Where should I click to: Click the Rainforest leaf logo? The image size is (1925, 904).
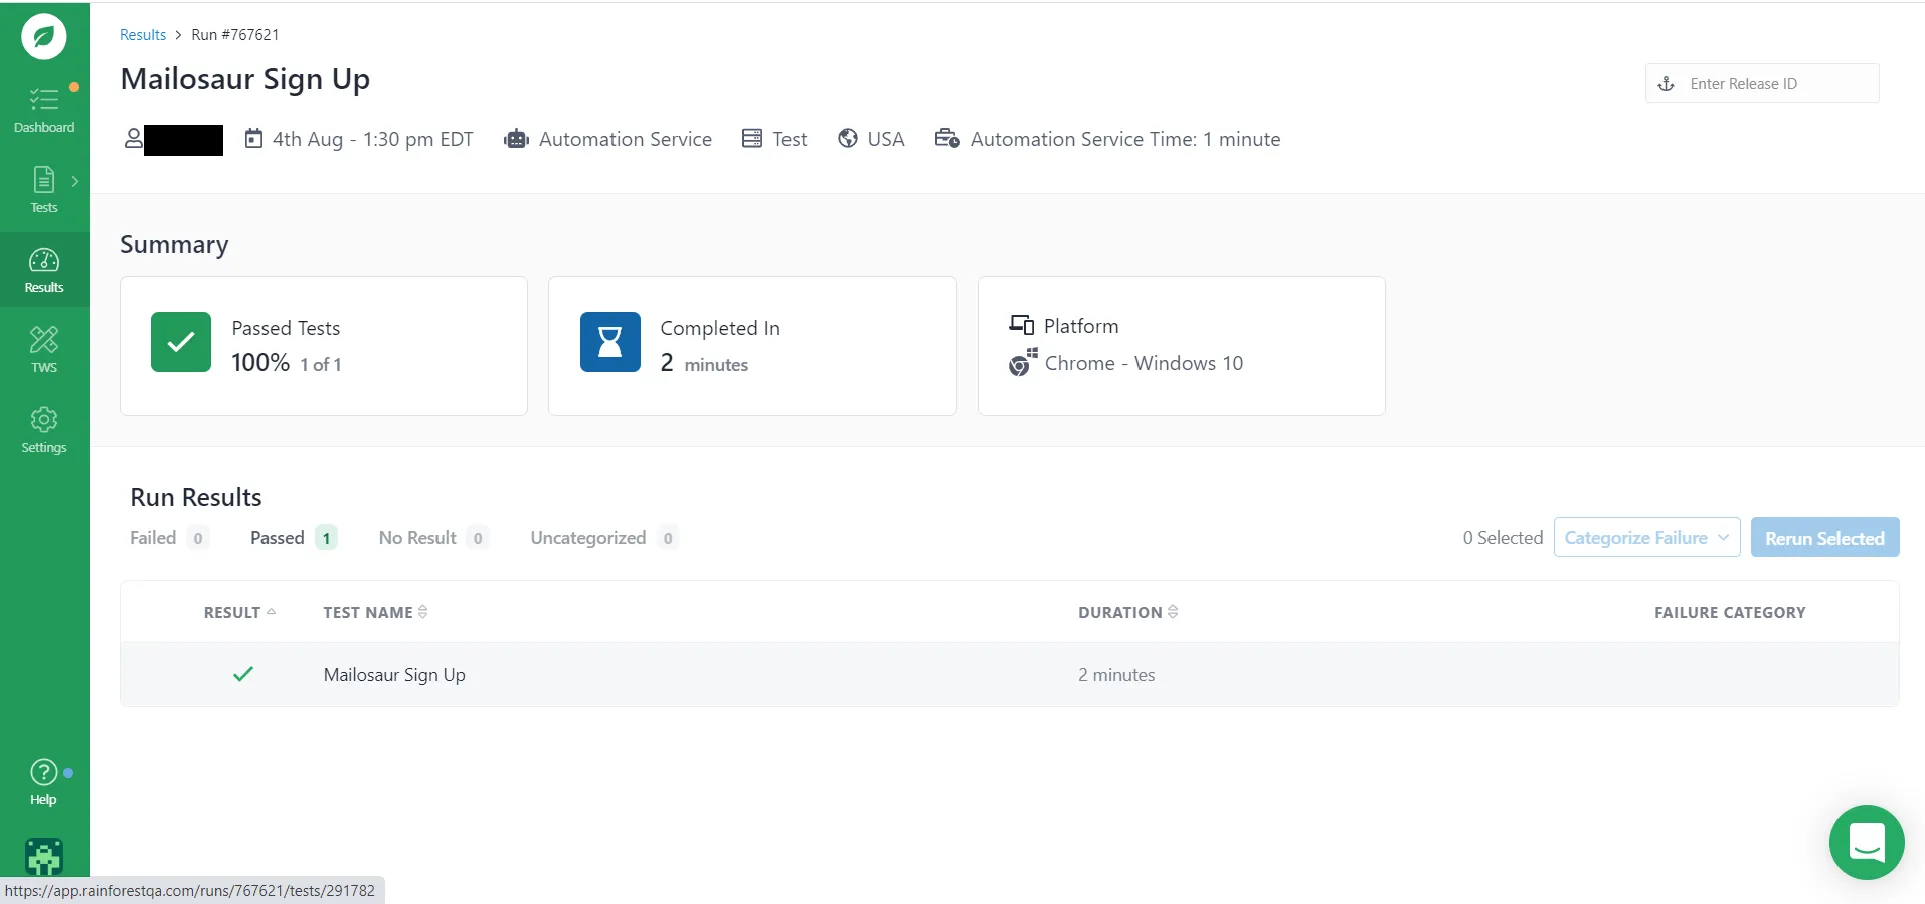pyautogui.click(x=43, y=37)
